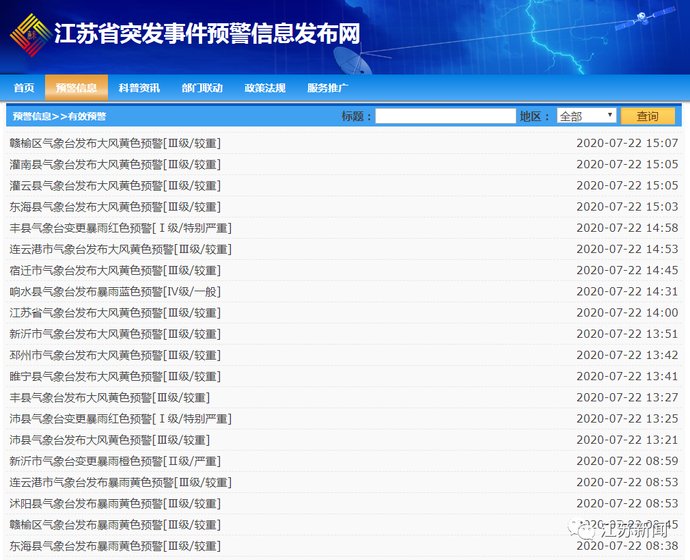Viewport: 690px width, 560px height.
Task: Expand the 地区 dropdown showing 全部
Action: point(586,116)
